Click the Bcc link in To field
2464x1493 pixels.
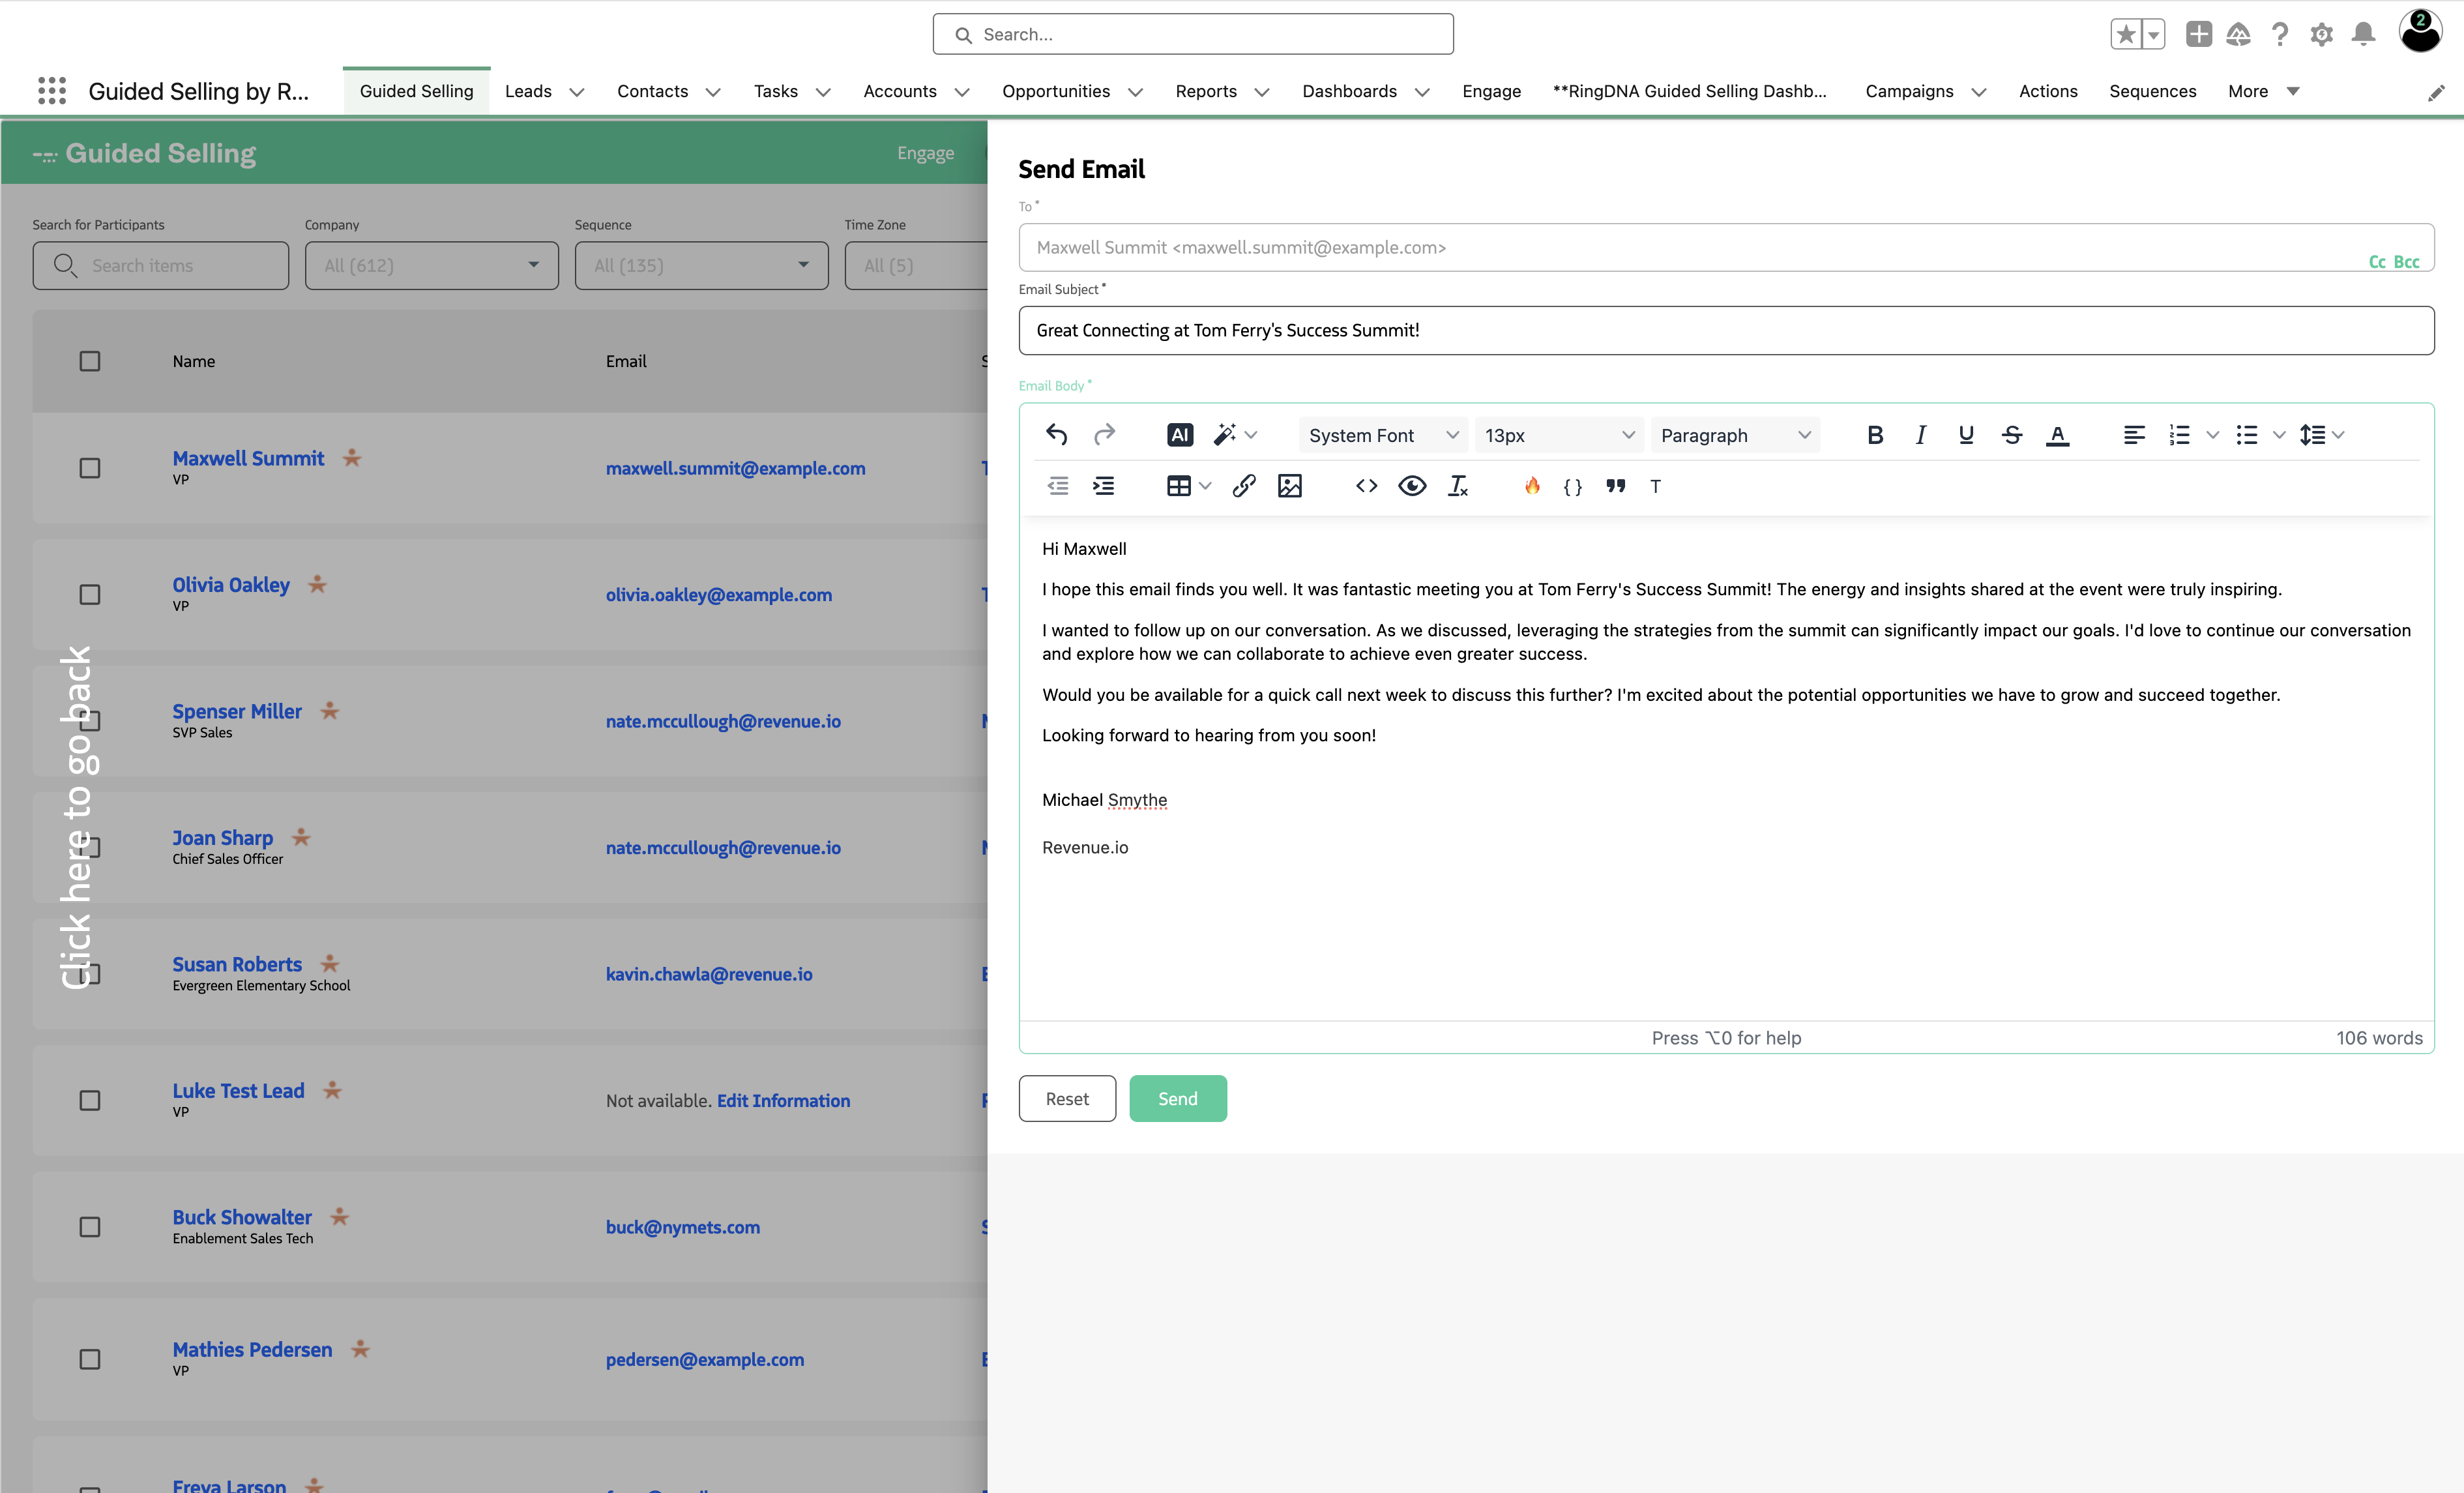point(2406,262)
